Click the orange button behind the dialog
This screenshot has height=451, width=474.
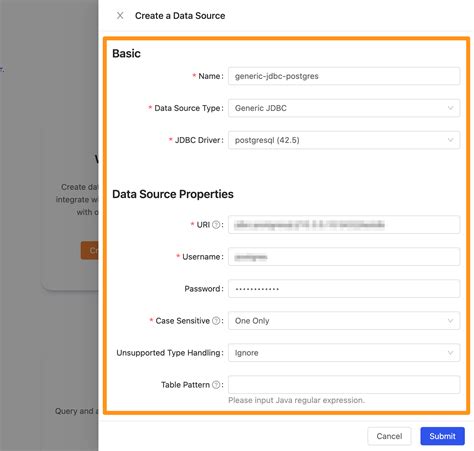pyautogui.click(x=90, y=250)
